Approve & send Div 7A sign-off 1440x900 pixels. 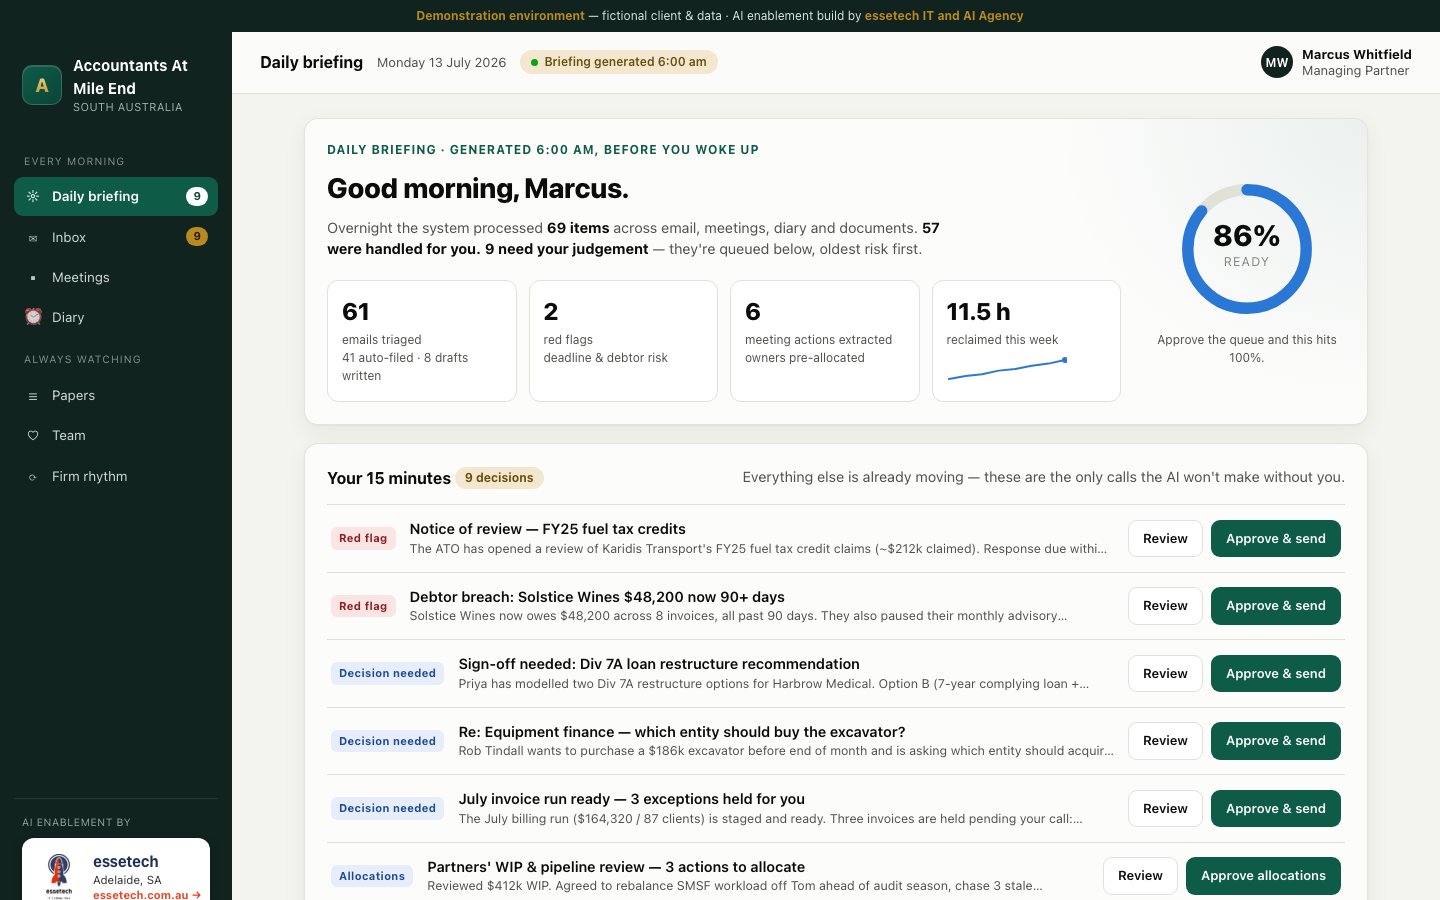[1276, 673]
